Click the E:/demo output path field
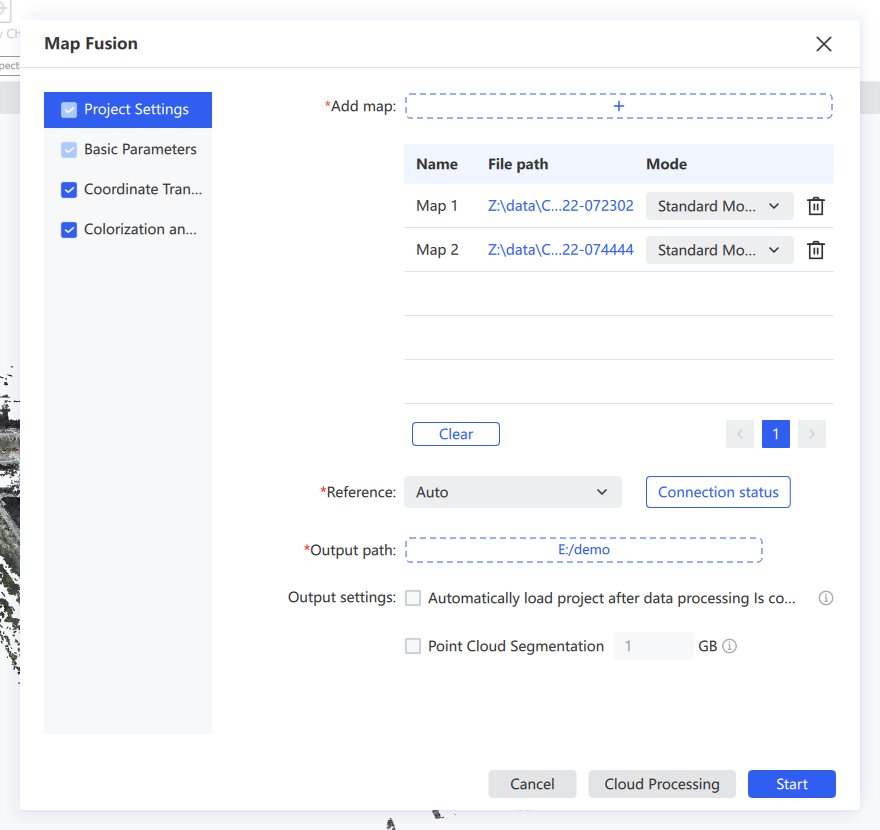Image resolution: width=880 pixels, height=830 pixels. [x=584, y=549]
